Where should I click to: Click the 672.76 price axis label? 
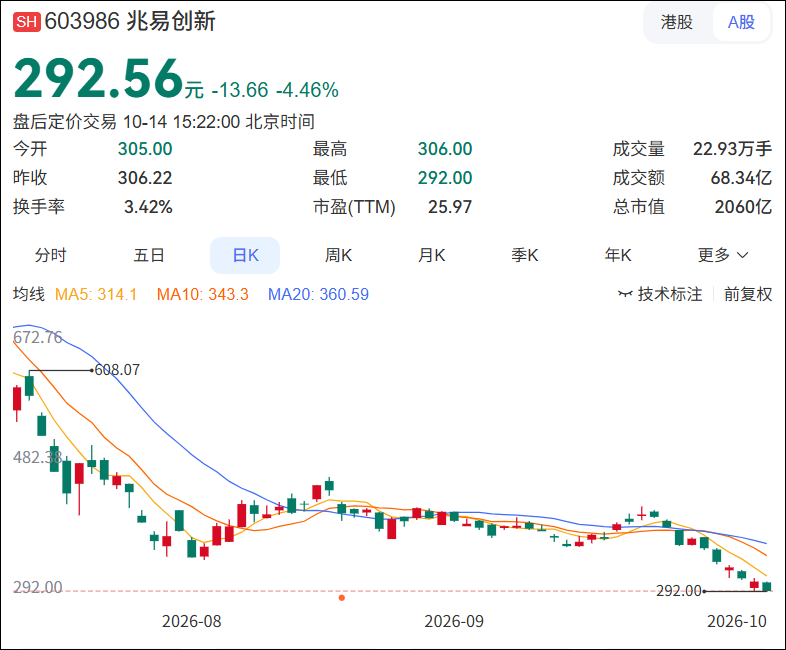pyautogui.click(x=38, y=337)
